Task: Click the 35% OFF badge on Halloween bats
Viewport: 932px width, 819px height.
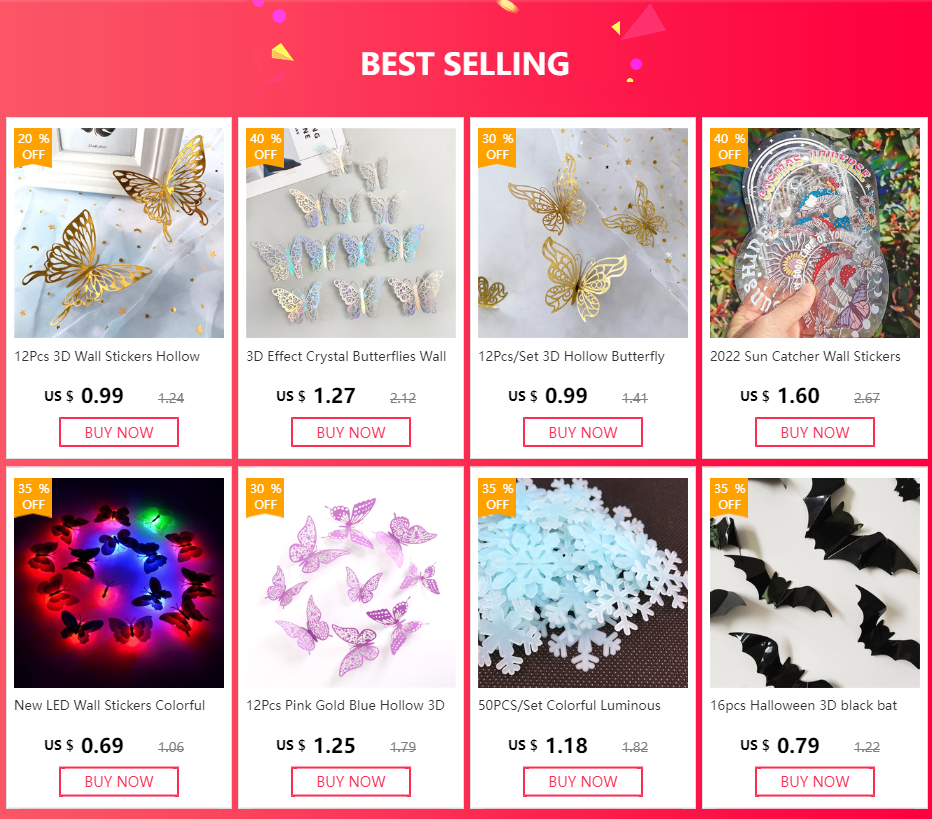Action: [x=729, y=497]
